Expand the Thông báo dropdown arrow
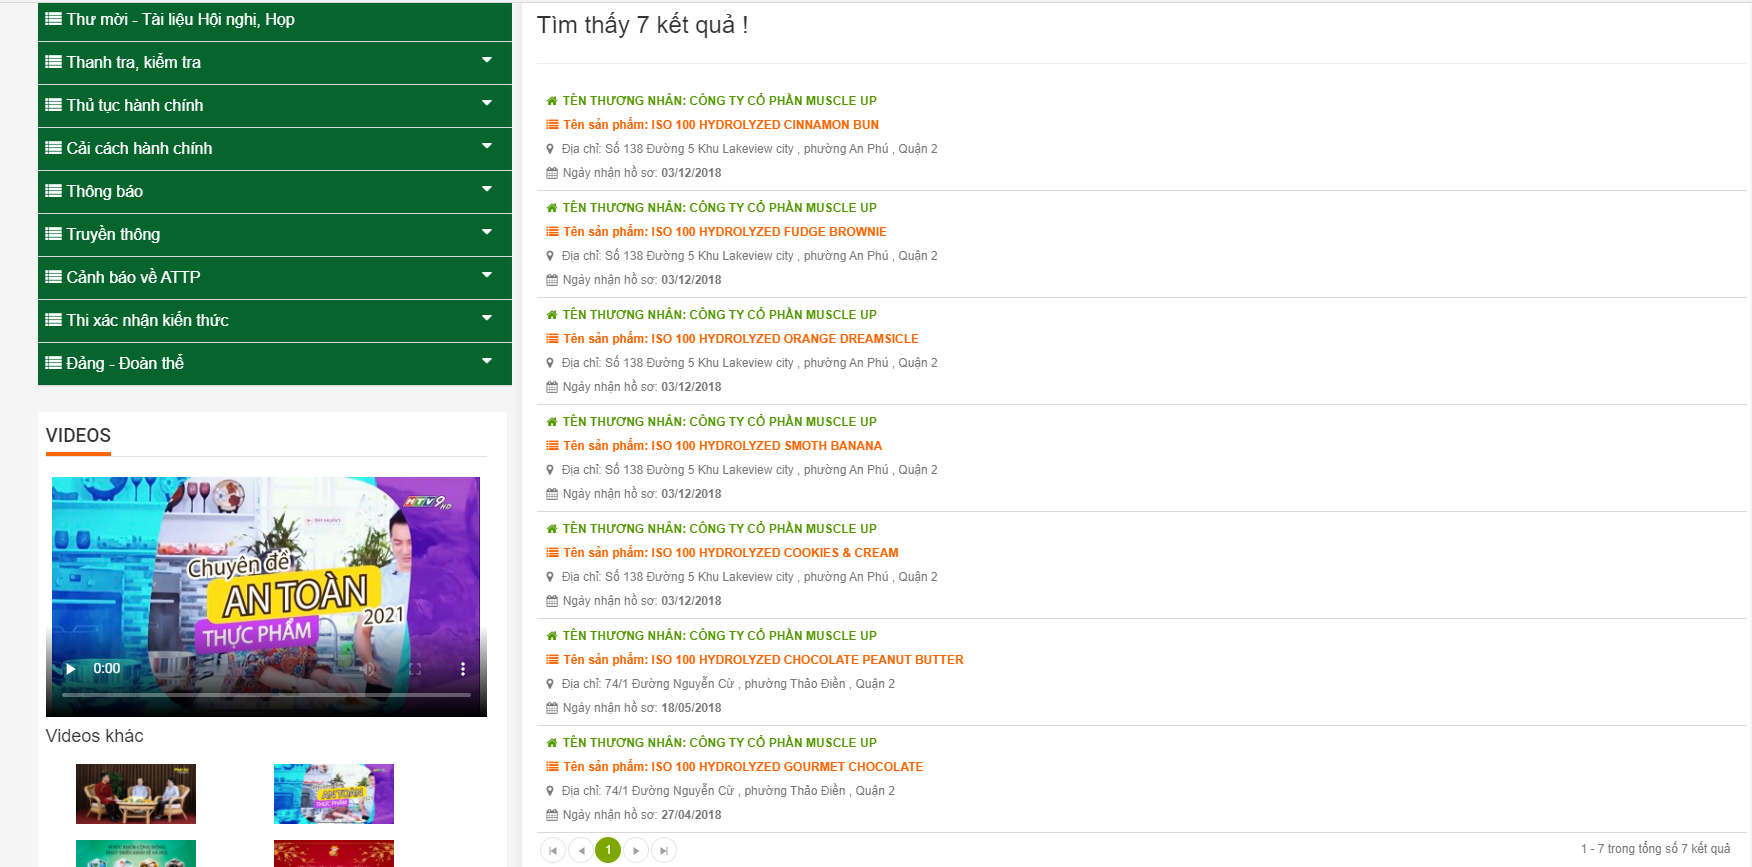 [487, 190]
